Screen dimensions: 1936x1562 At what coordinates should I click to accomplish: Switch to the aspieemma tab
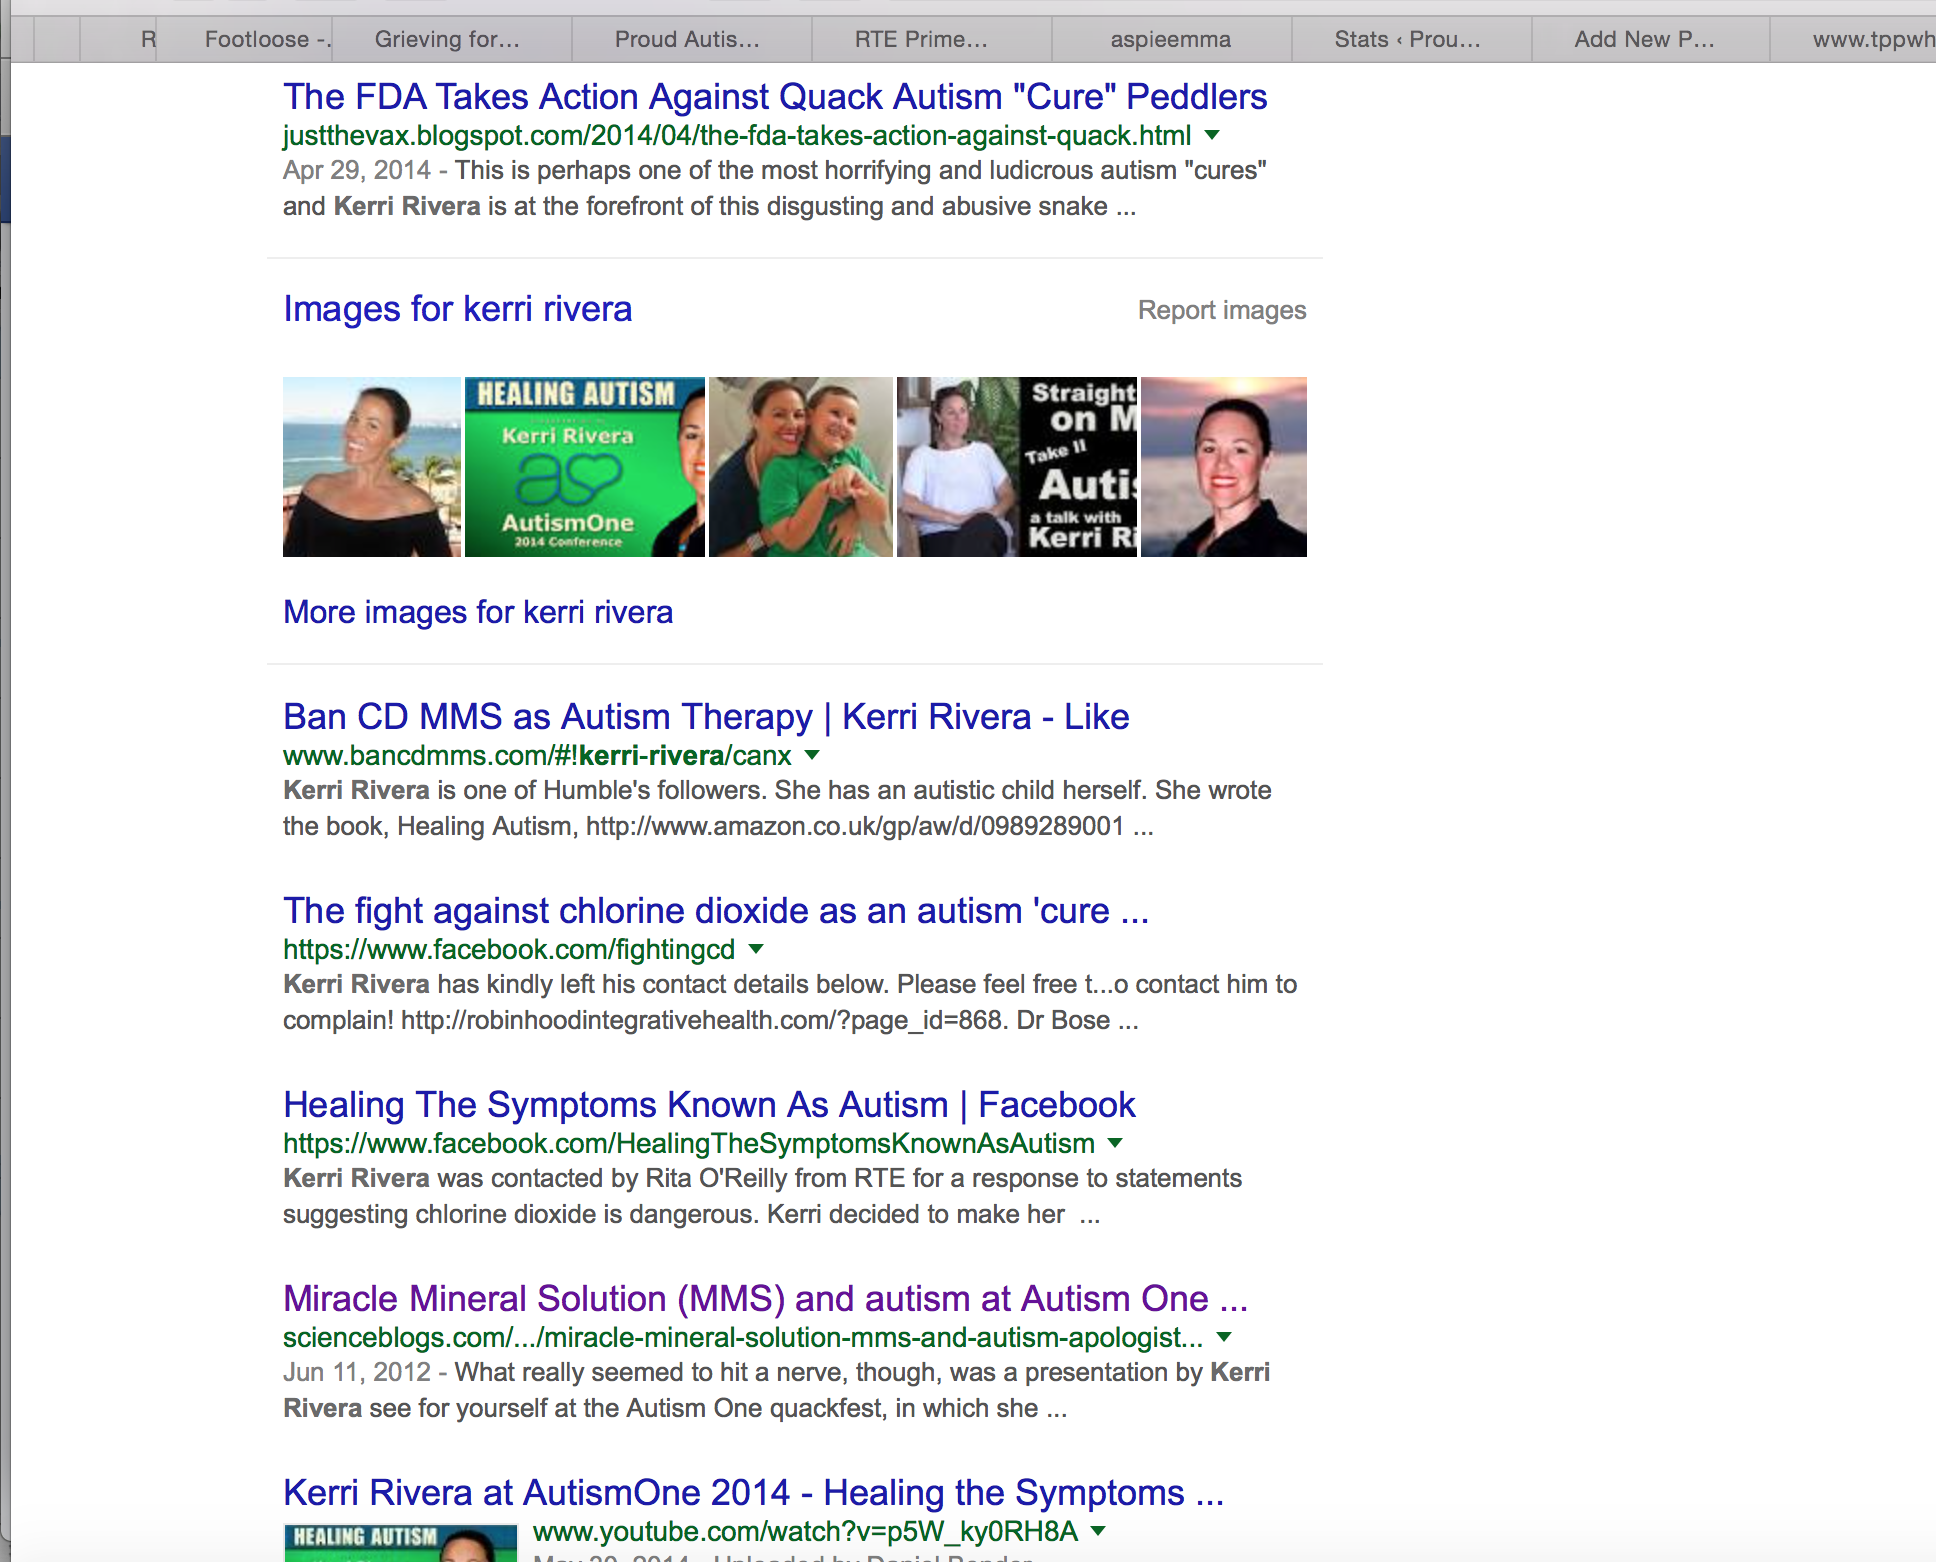pos(1171,39)
